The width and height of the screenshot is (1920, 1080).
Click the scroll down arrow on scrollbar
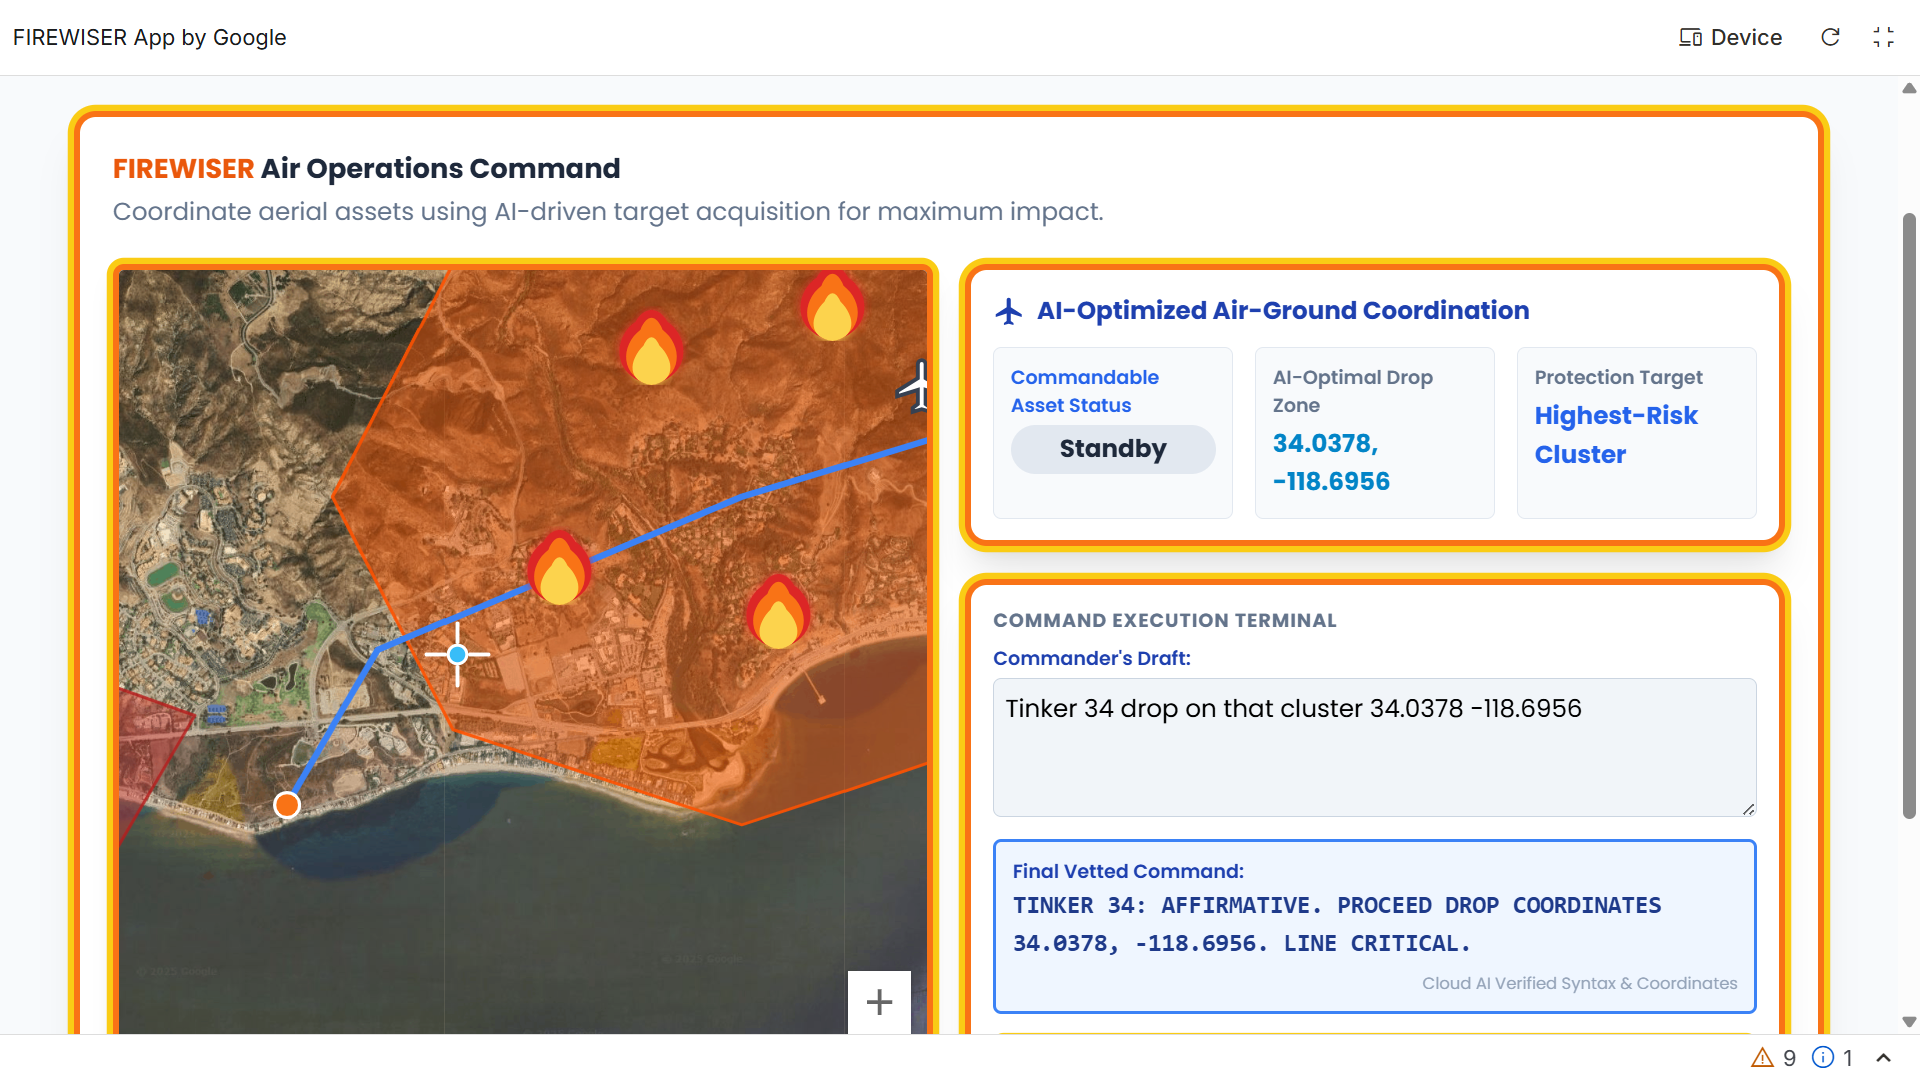tap(1908, 1022)
